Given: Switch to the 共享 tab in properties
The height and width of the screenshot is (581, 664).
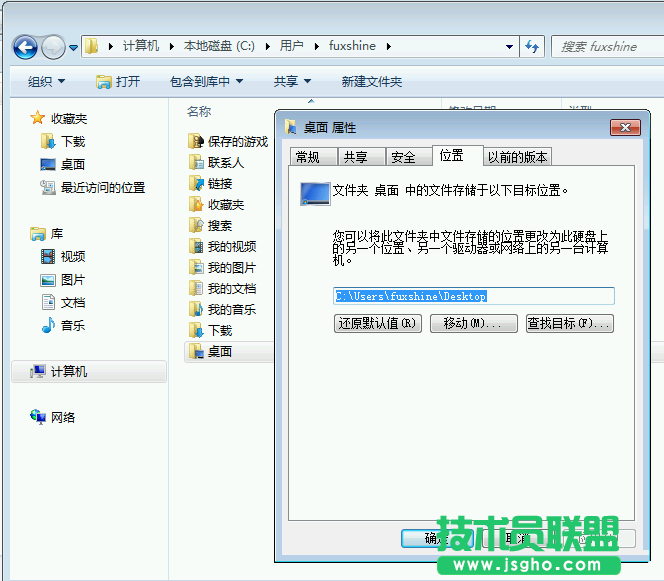Looking at the screenshot, I should click(x=361, y=157).
